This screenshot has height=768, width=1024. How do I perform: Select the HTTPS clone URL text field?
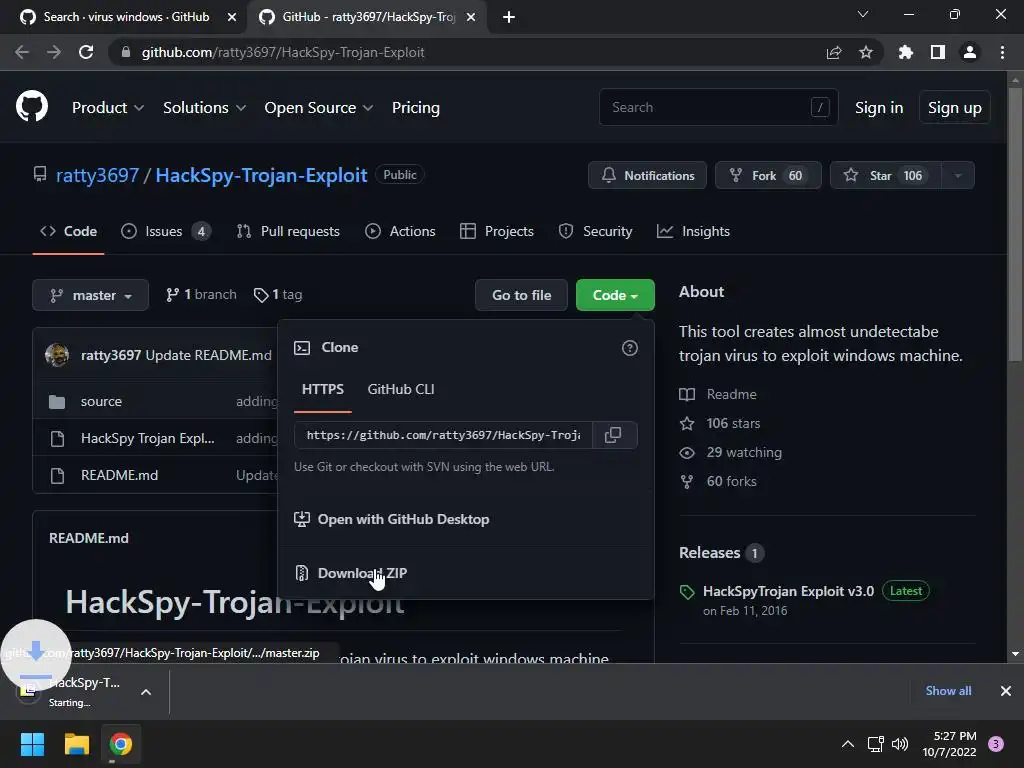(443, 435)
